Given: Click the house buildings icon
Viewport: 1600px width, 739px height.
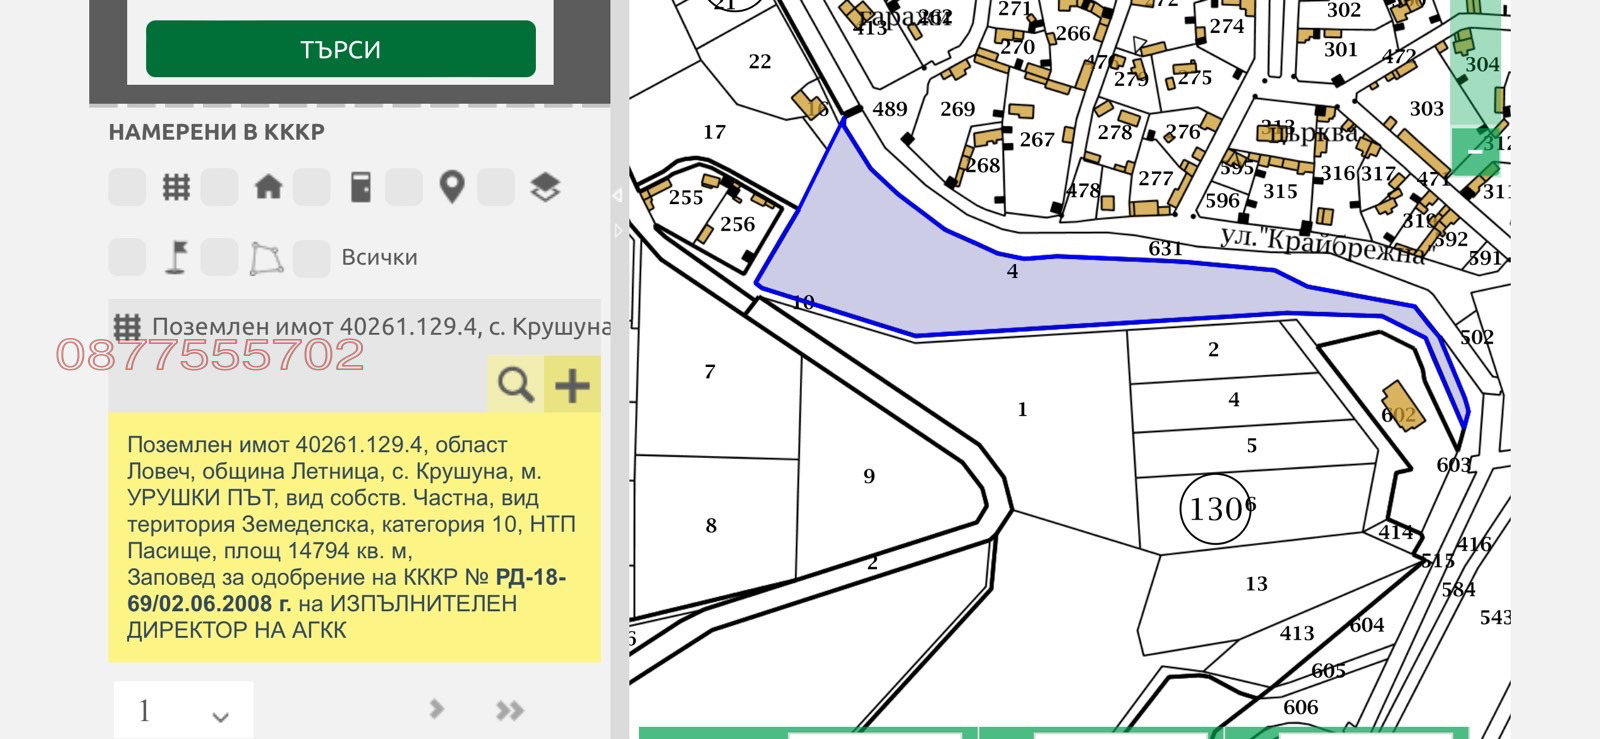Looking at the screenshot, I should [268, 187].
